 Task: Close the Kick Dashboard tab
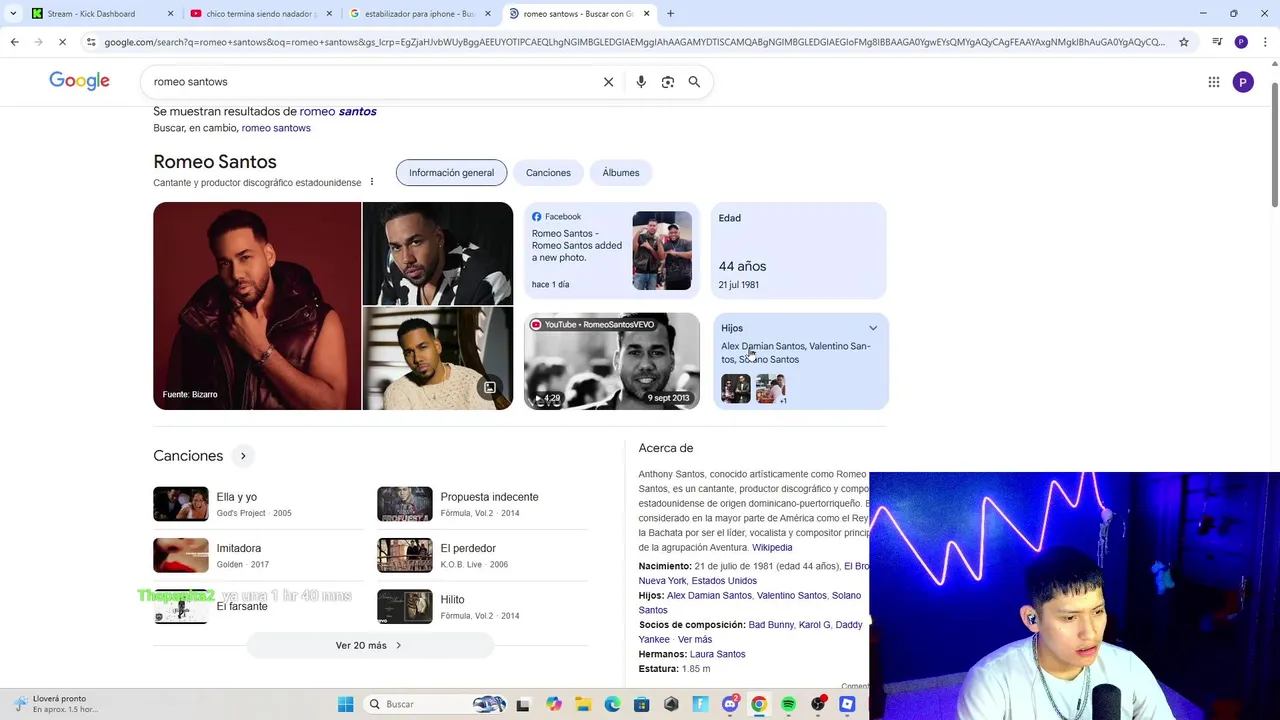(x=170, y=14)
